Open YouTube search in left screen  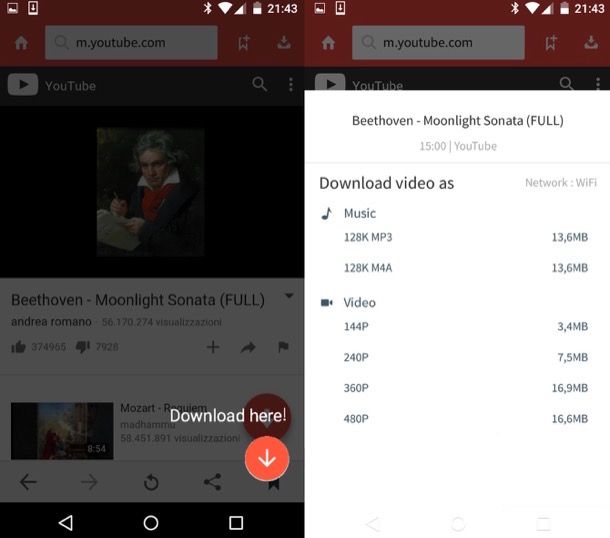pyautogui.click(x=259, y=84)
